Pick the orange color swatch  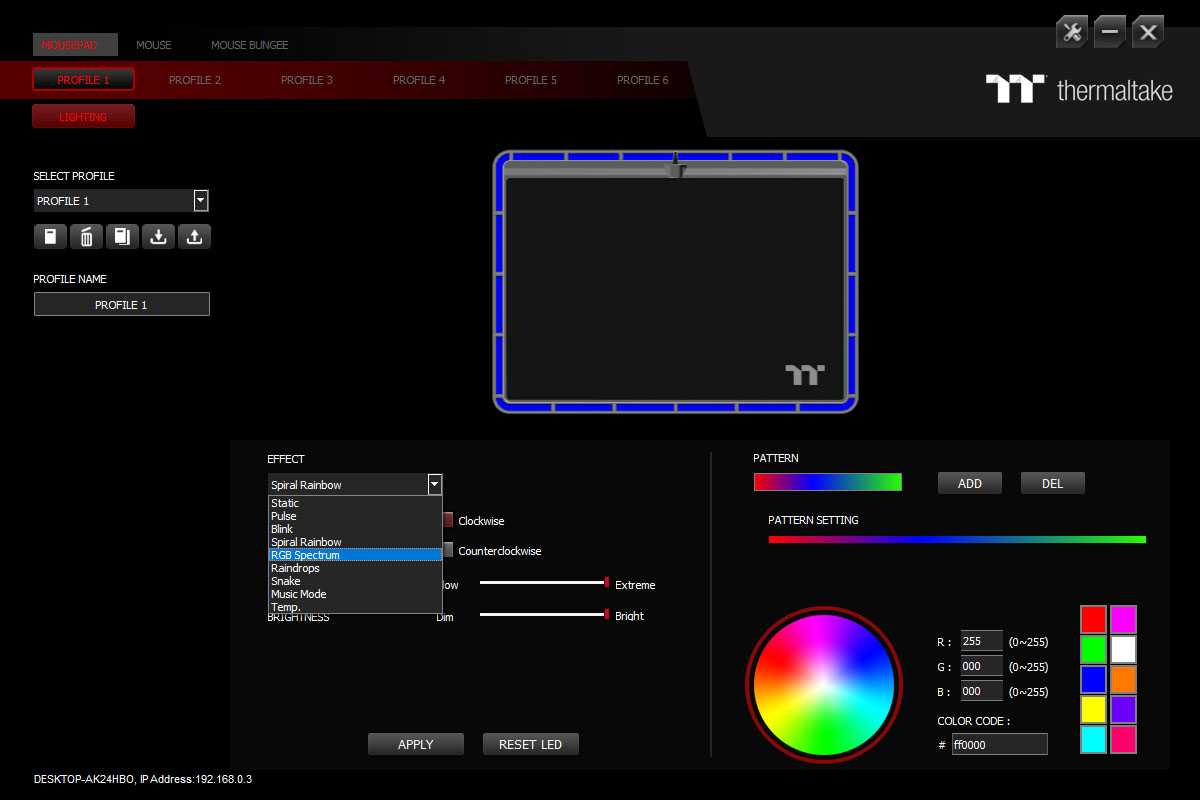point(1123,680)
